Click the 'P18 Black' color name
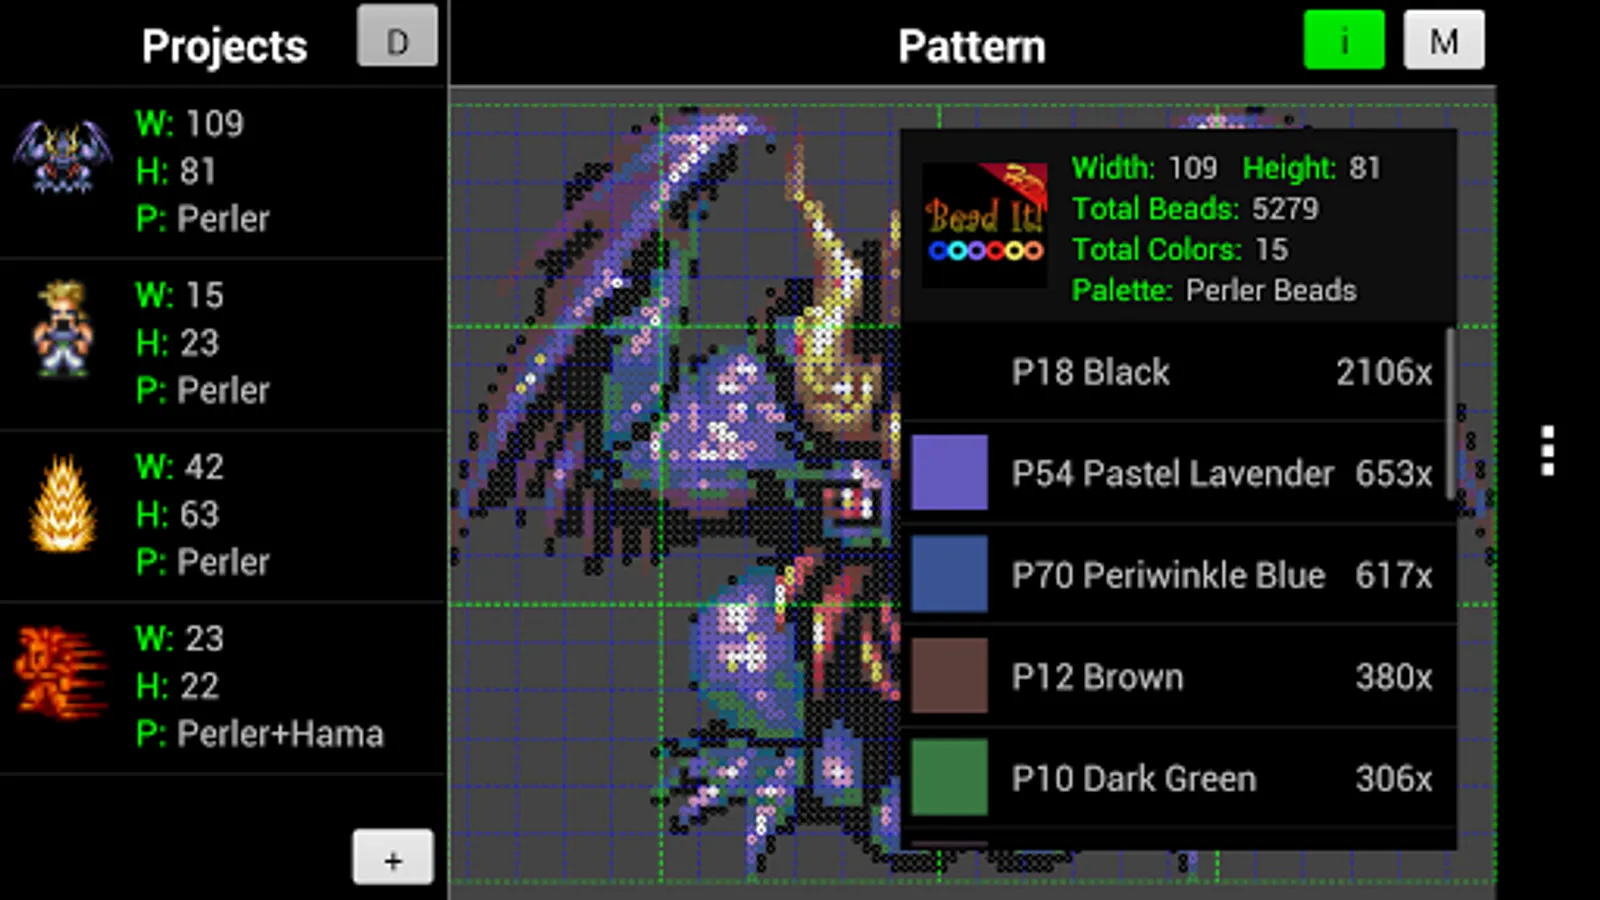Viewport: 1600px width, 900px height. click(x=1090, y=372)
